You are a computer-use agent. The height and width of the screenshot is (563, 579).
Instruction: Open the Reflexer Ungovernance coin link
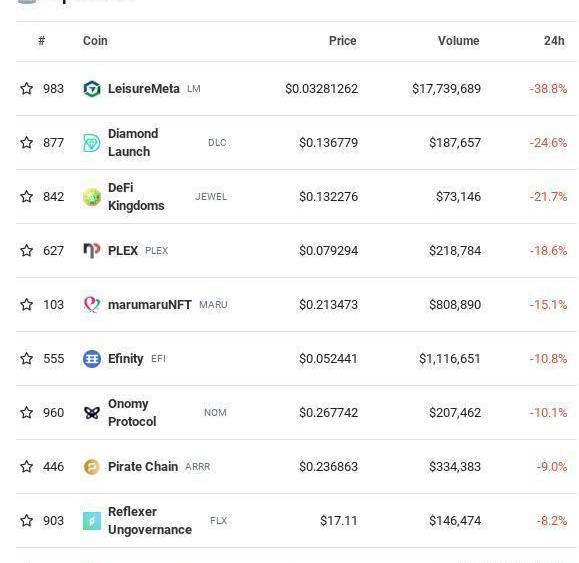coord(150,521)
